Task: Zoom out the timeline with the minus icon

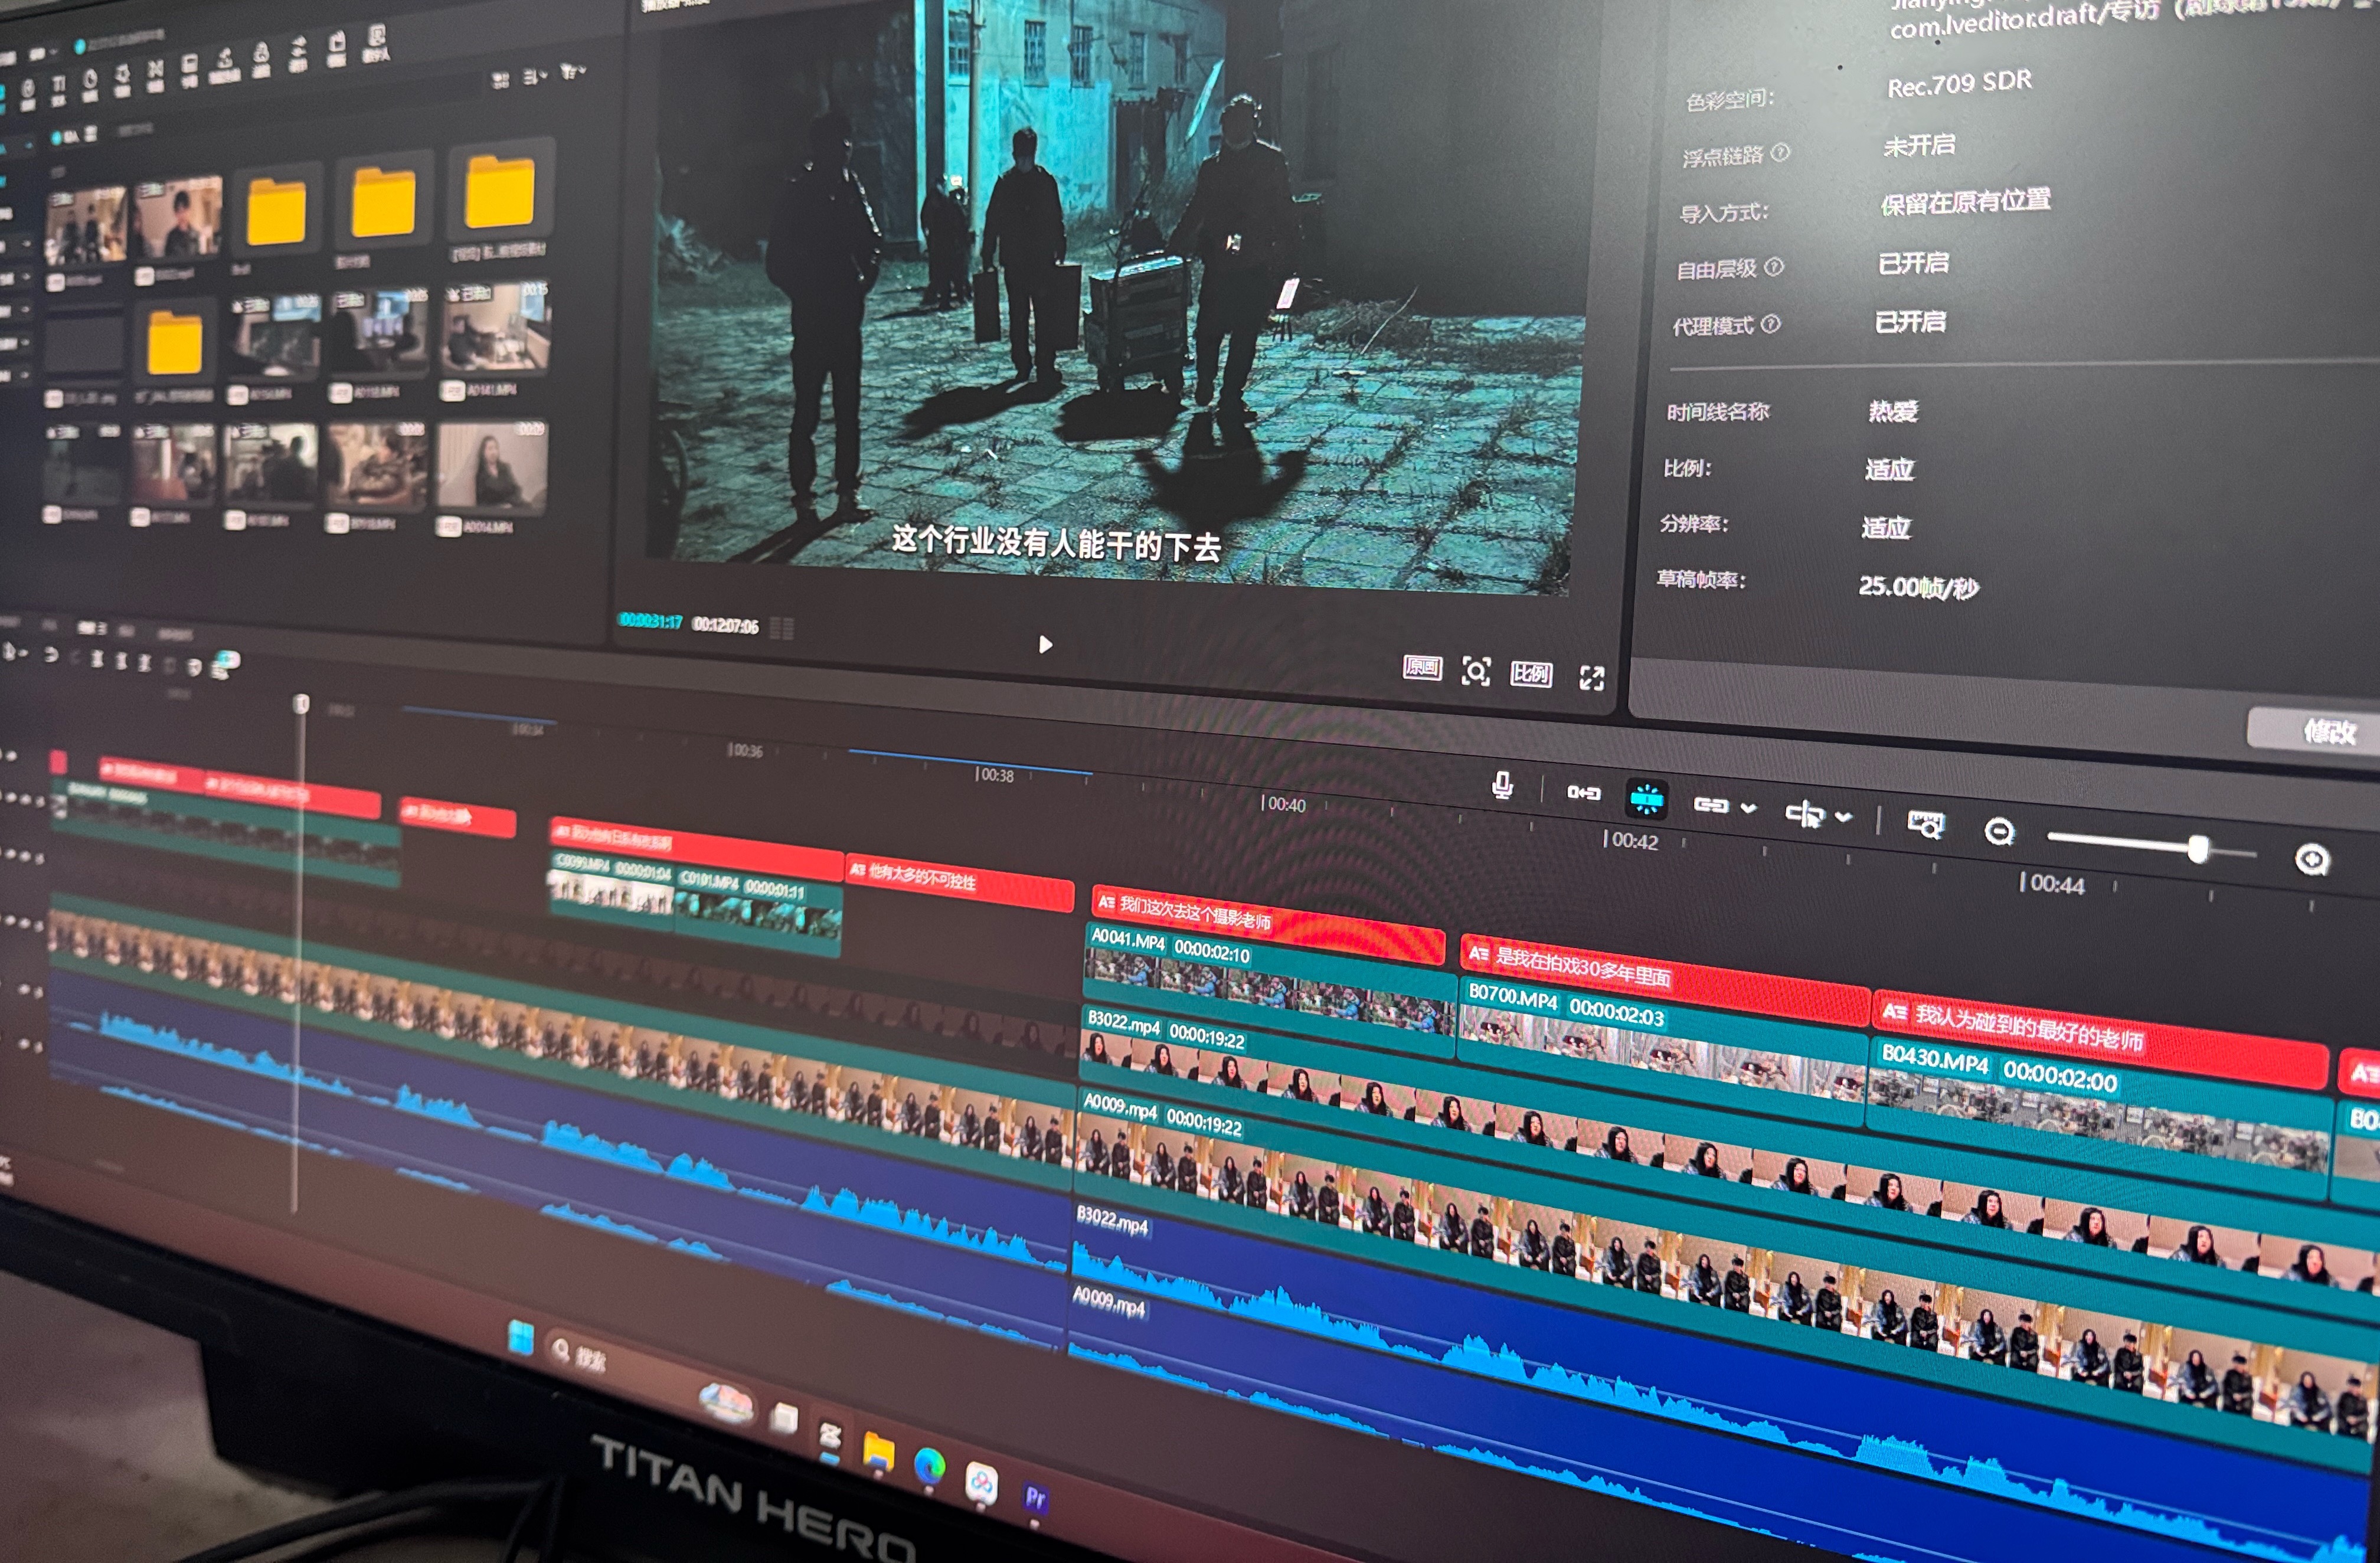Action: pyautogui.click(x=1999, y=832)
